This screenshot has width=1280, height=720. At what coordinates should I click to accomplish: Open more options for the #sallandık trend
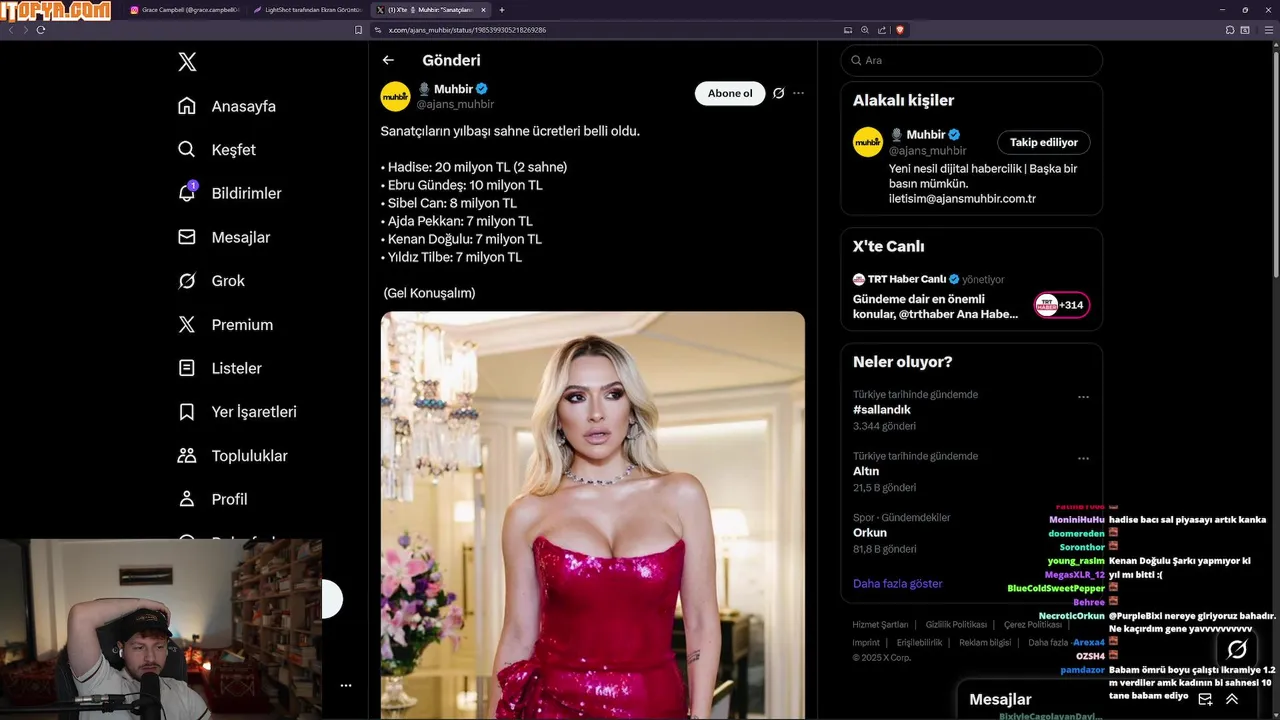point(1083,397)
